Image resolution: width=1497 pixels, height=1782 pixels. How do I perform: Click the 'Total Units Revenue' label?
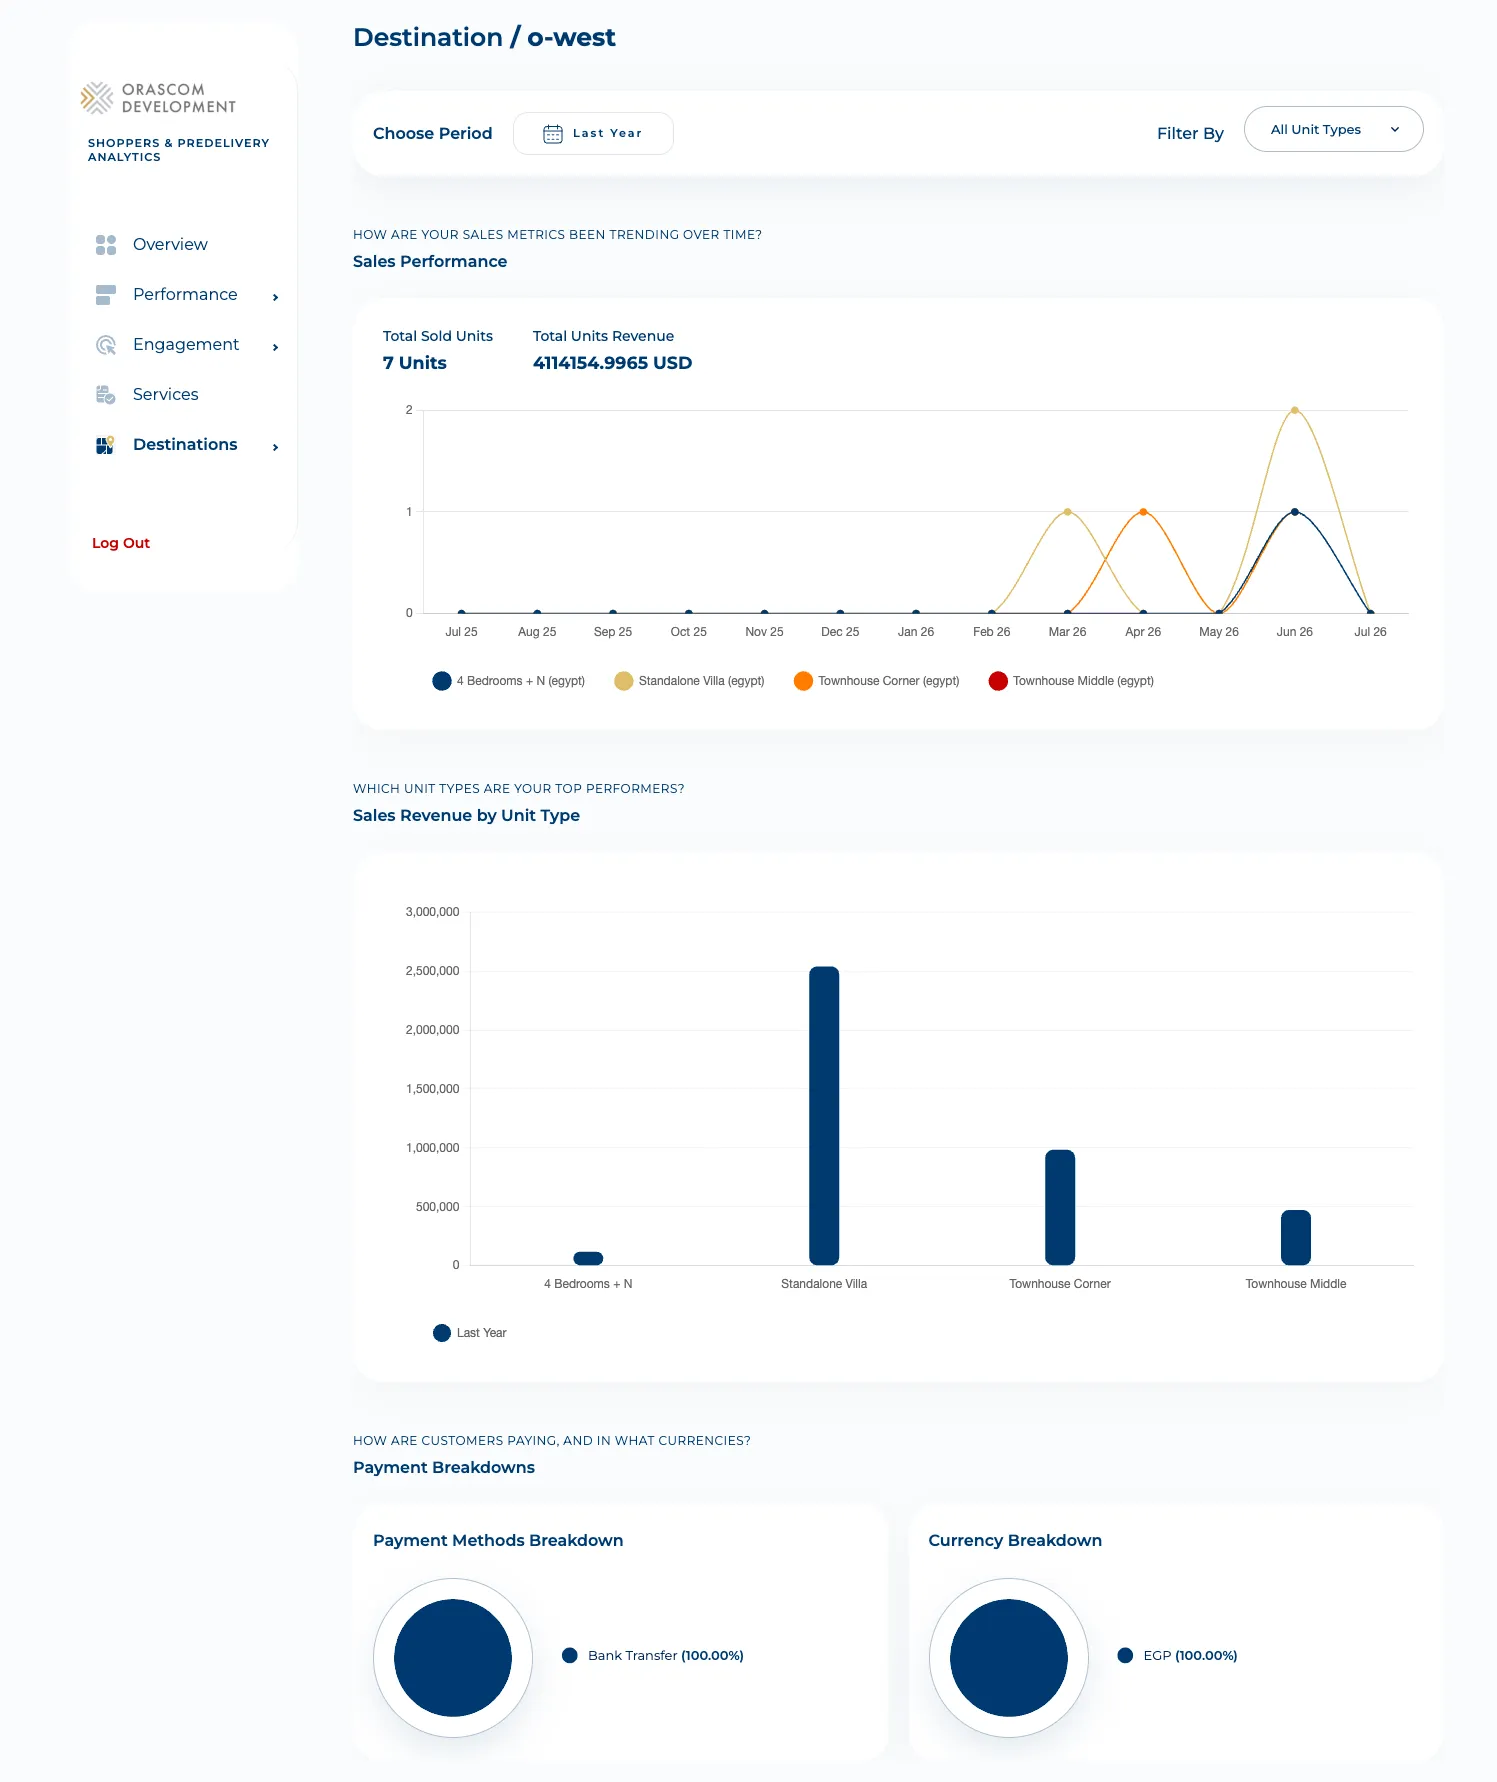(x=603, y=336)
